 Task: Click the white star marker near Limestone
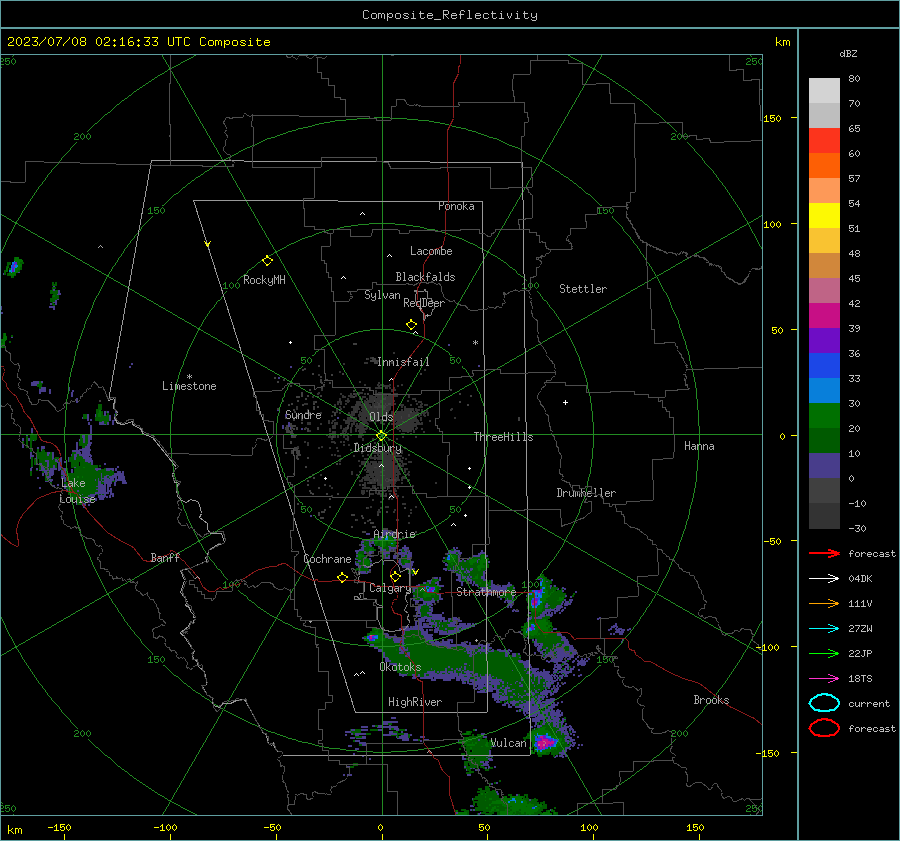[x=189, y=377]
